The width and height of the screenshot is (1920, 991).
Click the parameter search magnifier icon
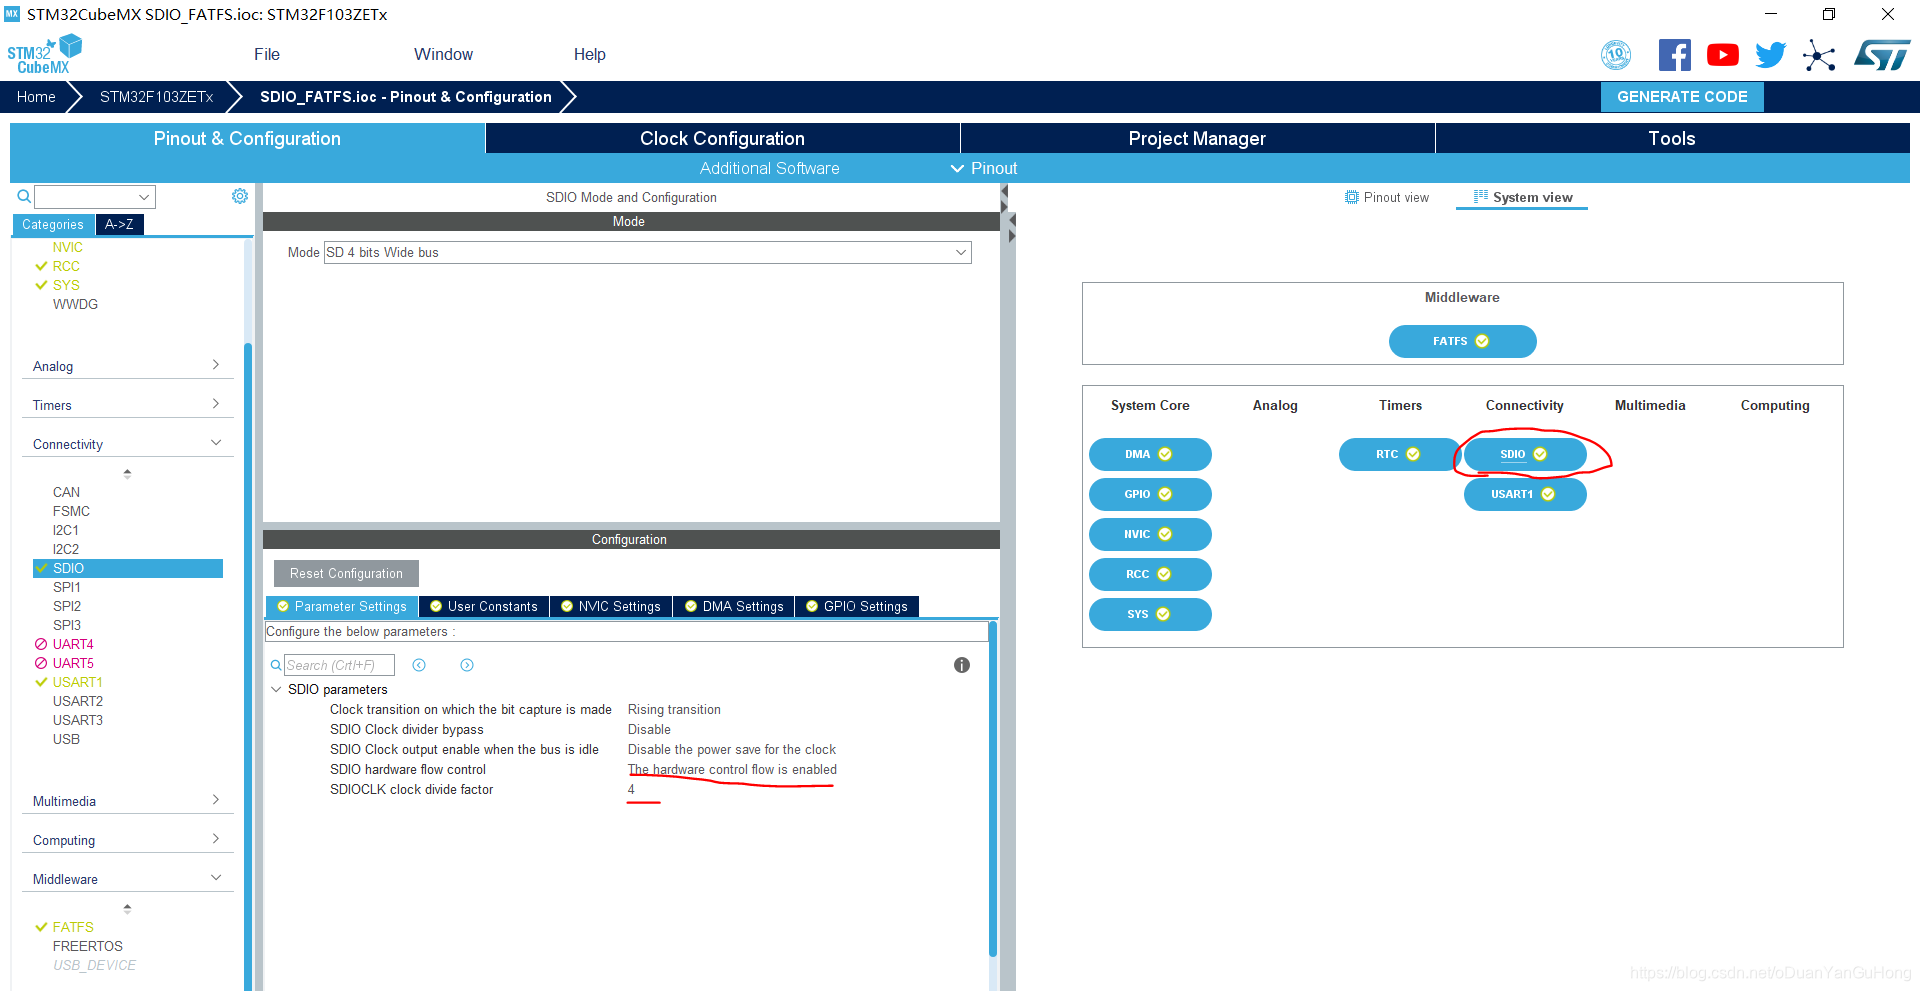pyautogui.click(x=276, y=665)
